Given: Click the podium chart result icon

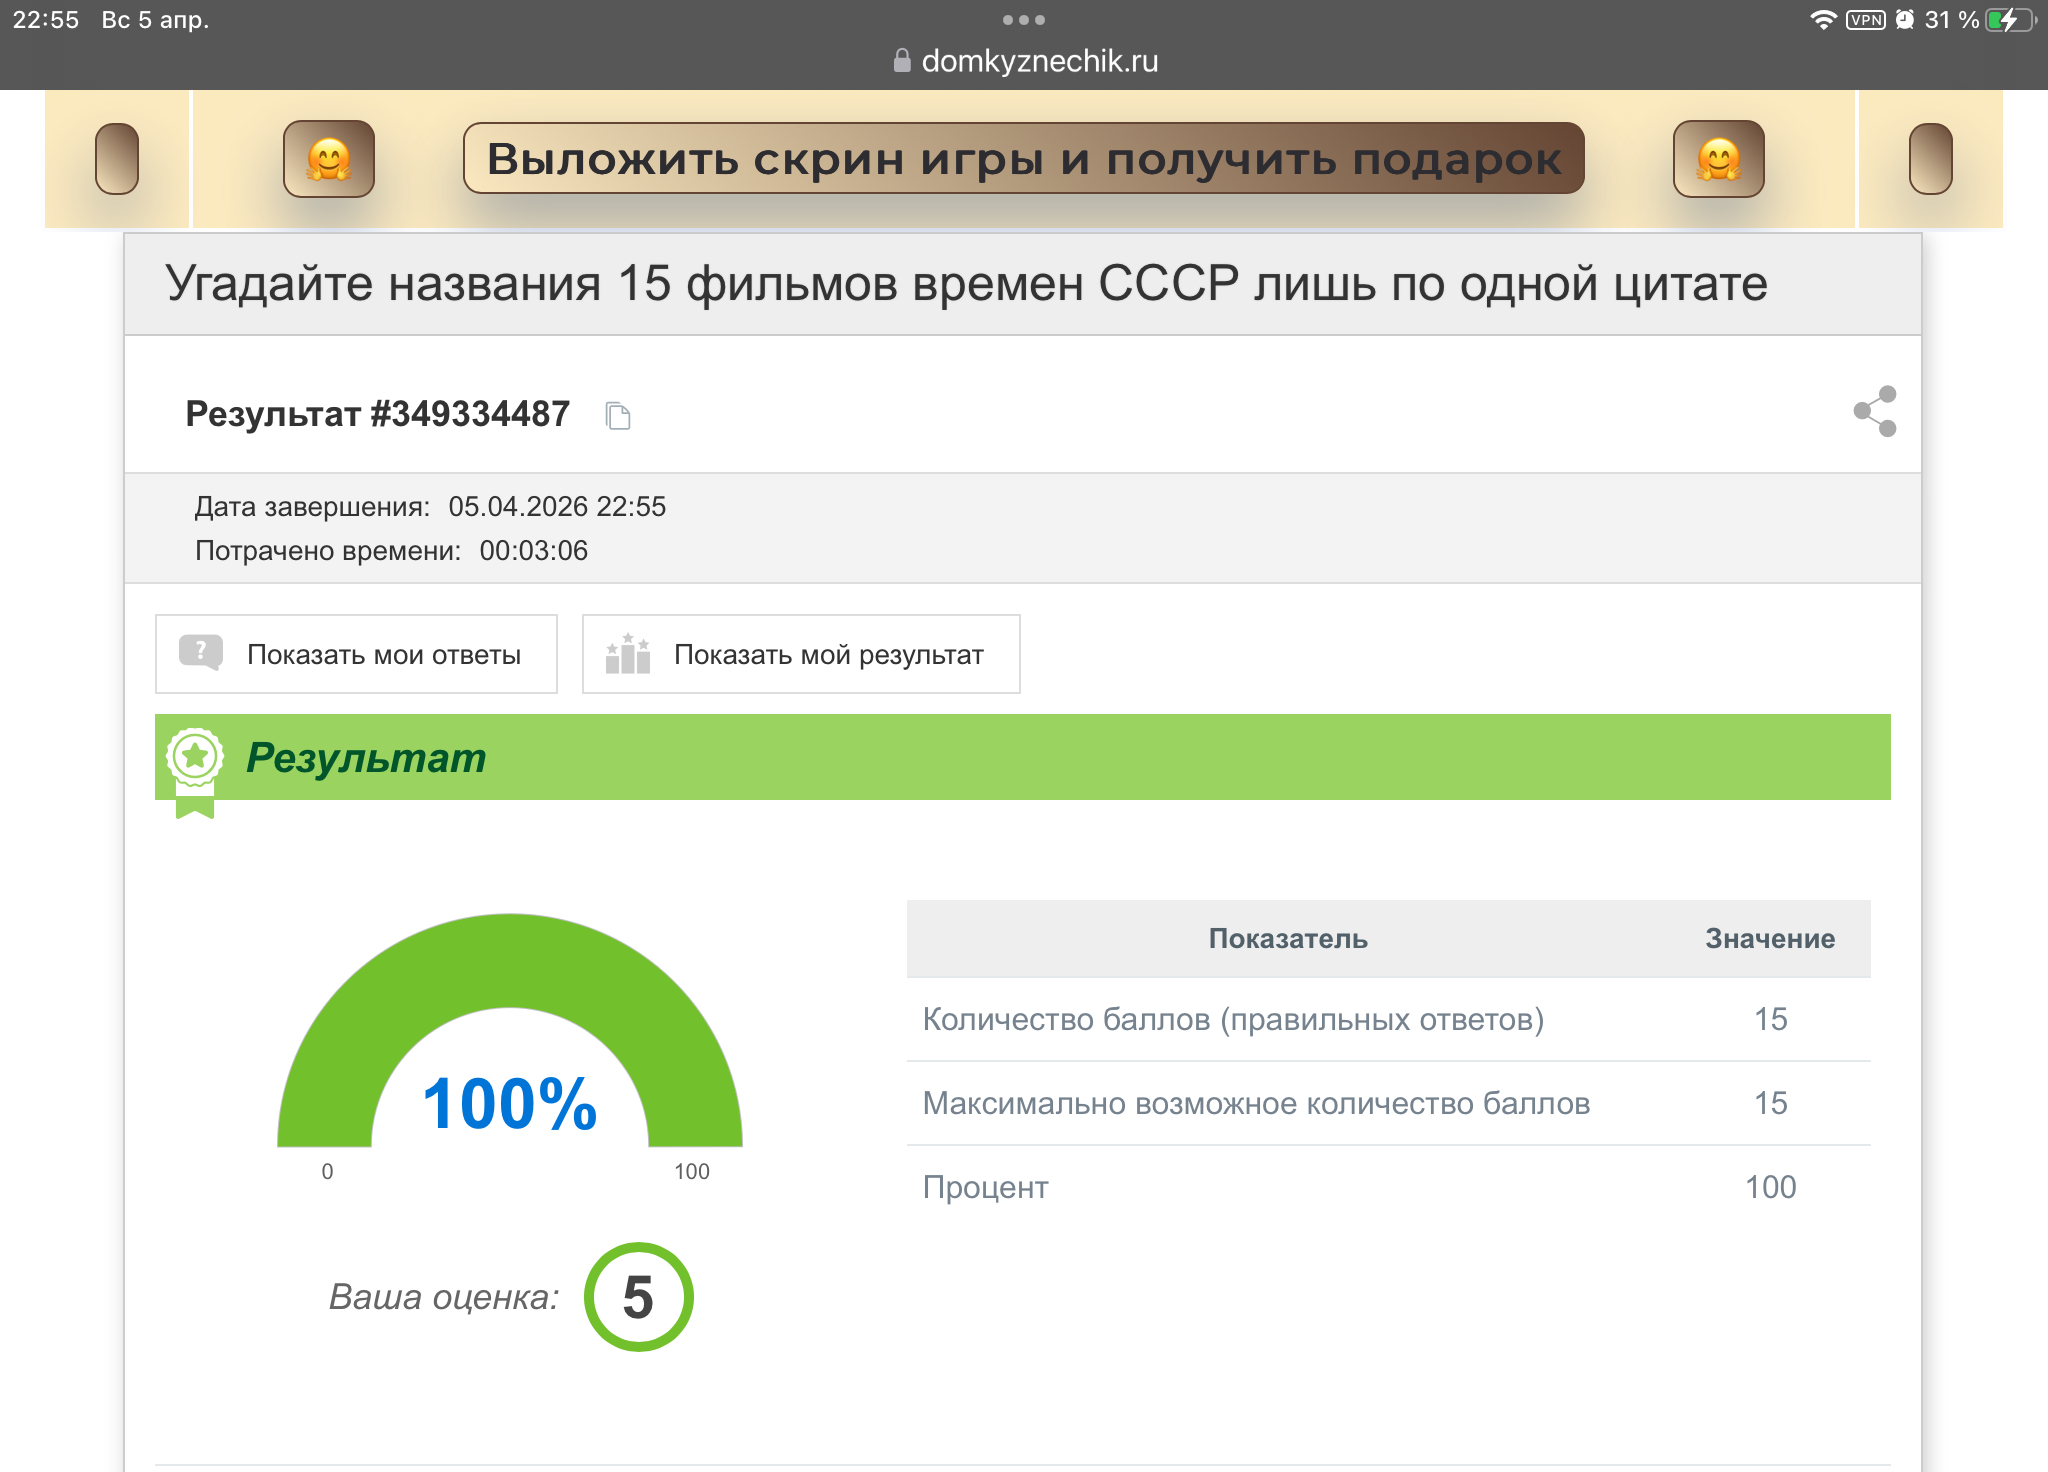Looking at the screenshot, I should click(x=628, y=654).
